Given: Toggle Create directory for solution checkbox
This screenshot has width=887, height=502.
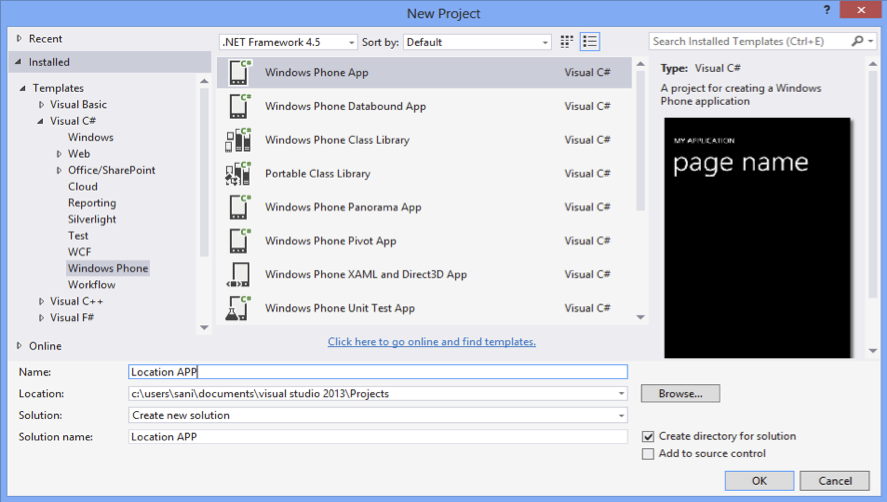Looking at the screenshot, I should point(648,436).
